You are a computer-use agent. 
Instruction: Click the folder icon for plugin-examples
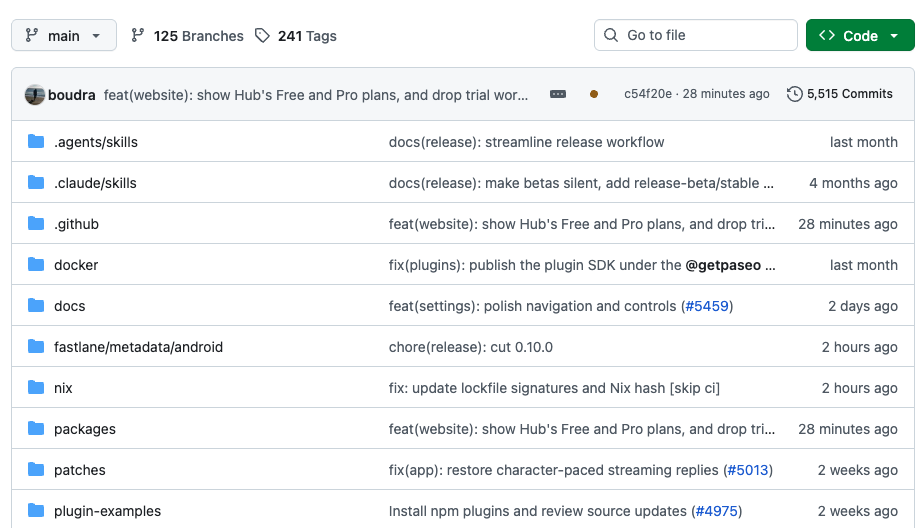tap(36, 510)
